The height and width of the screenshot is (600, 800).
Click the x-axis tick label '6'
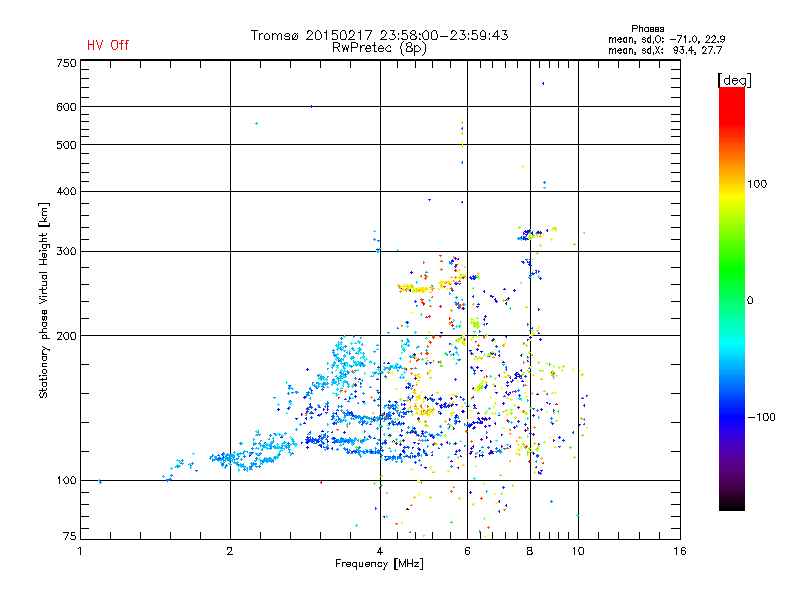[x=467, y=551]
